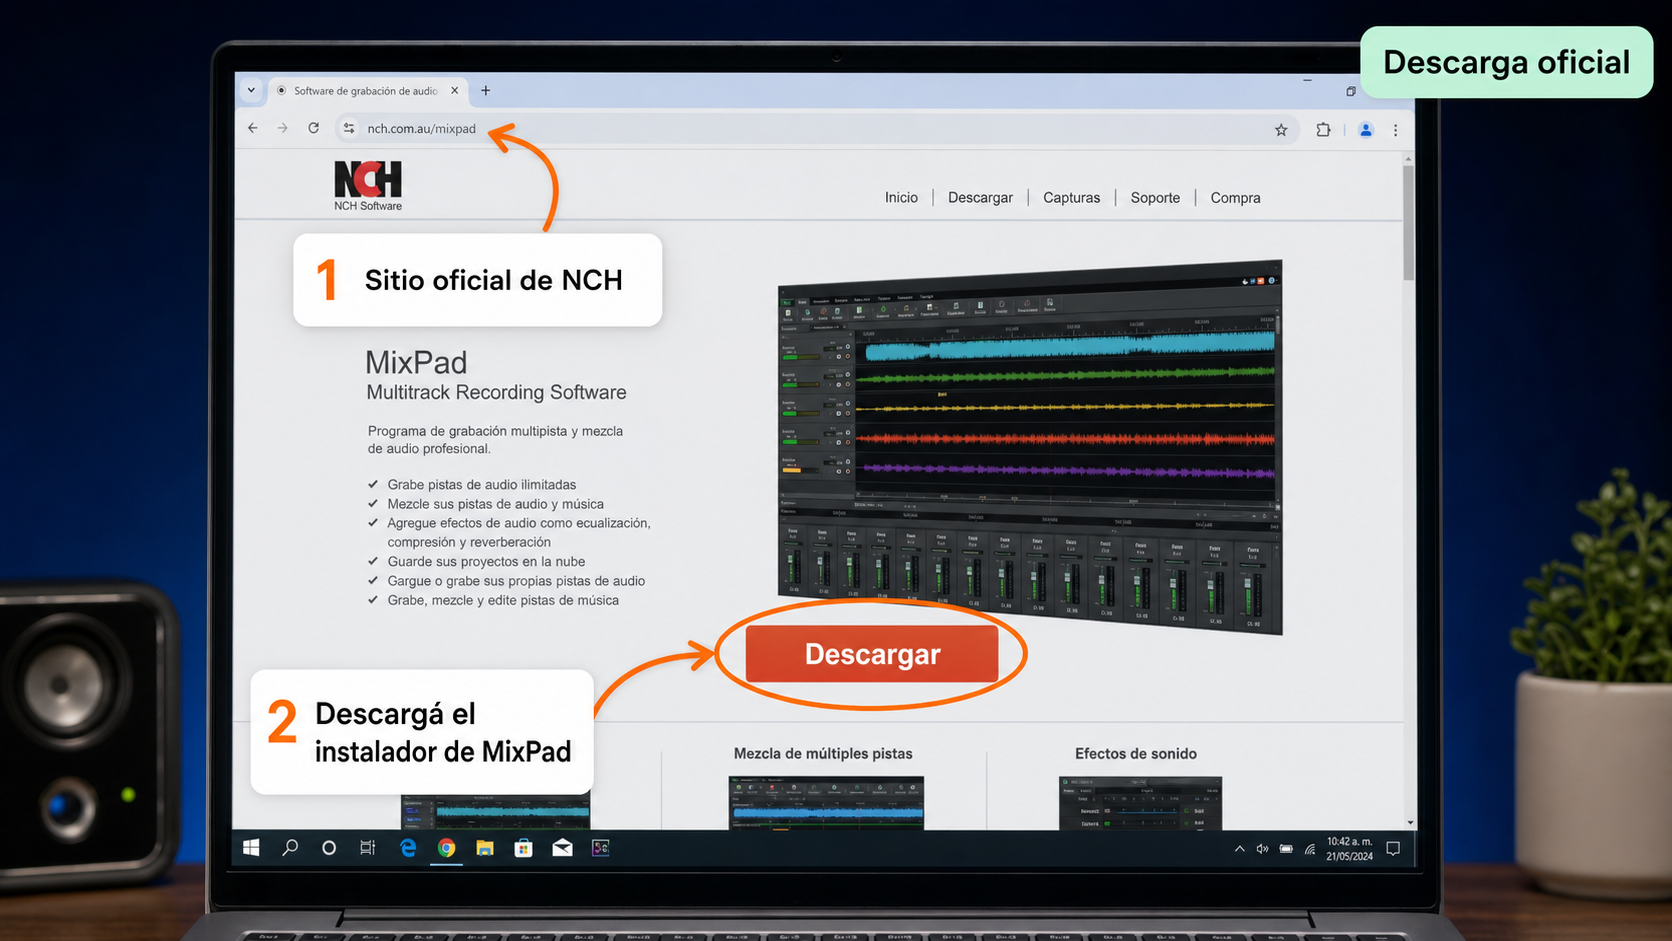1672x941 pixels.
Task: Open the clock showing 10:42 a. m.
Action: click(1349, 849)
